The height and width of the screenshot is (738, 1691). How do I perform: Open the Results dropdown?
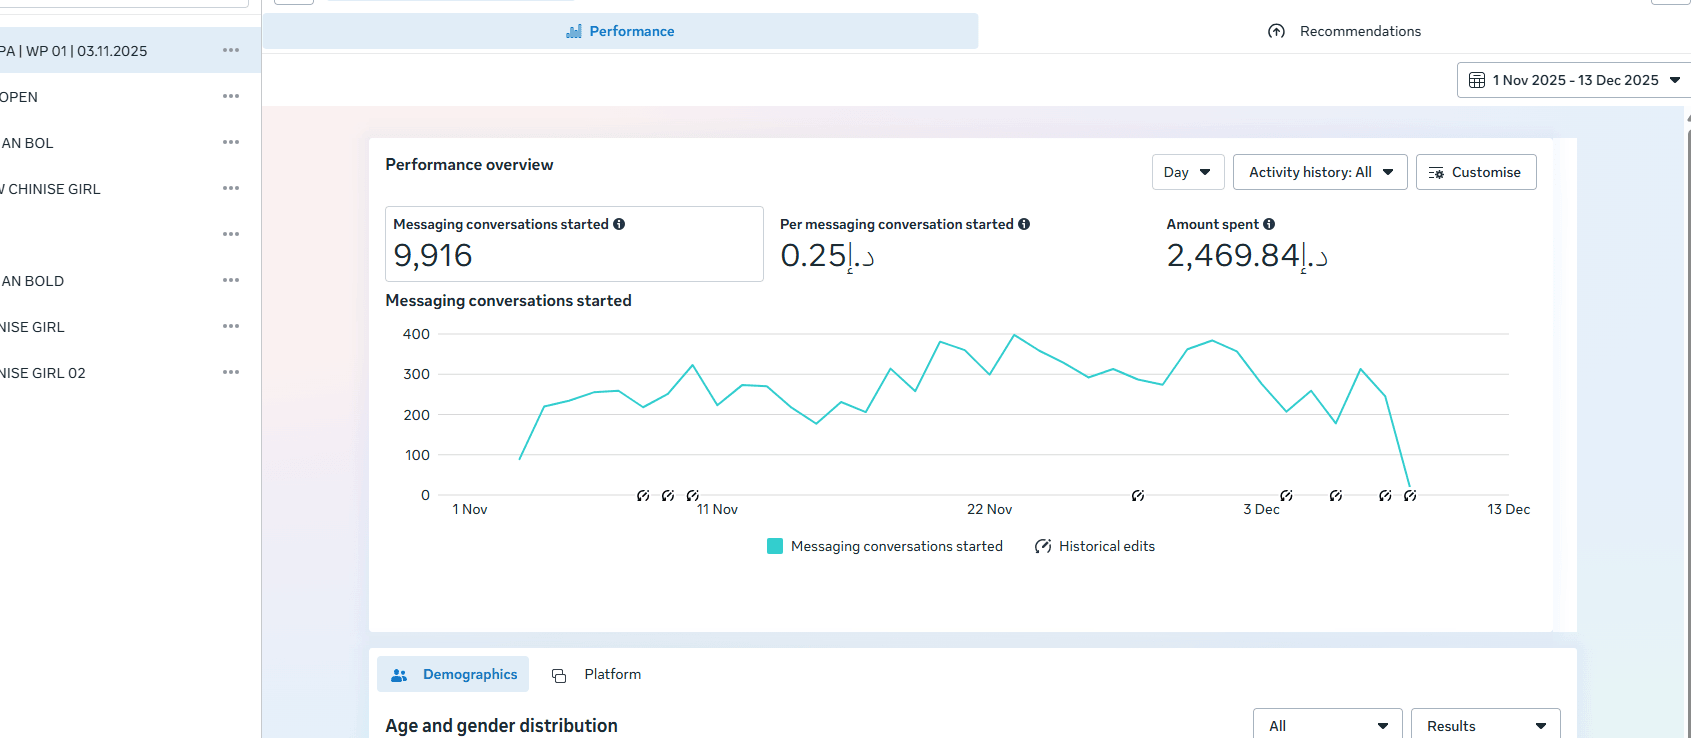coord(1486,725)
